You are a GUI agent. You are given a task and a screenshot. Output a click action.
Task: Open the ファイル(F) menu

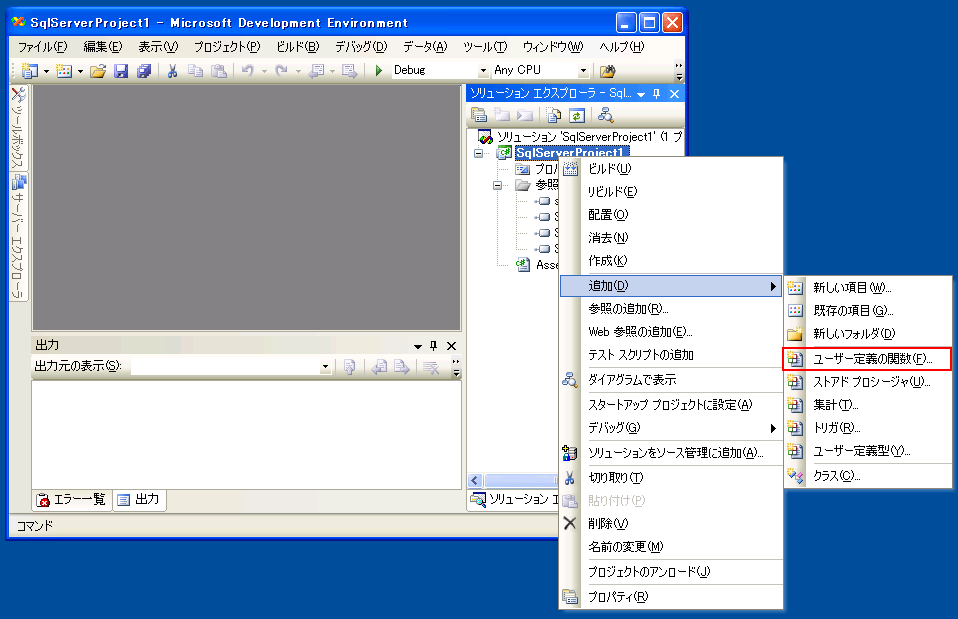[42, 47]
